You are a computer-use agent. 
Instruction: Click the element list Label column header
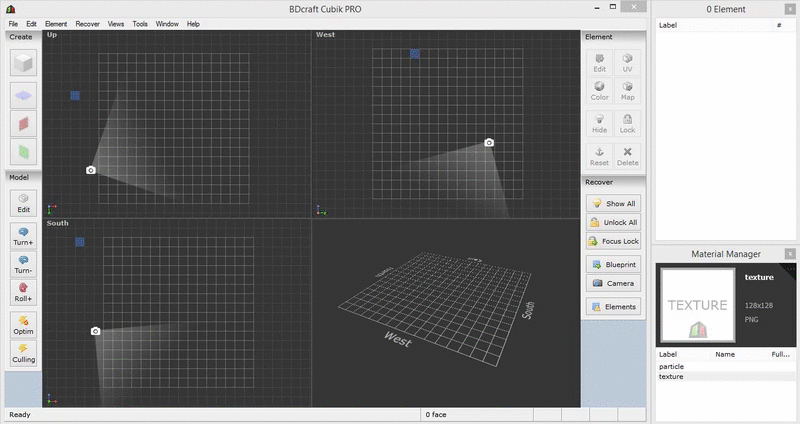coord(668,25)
